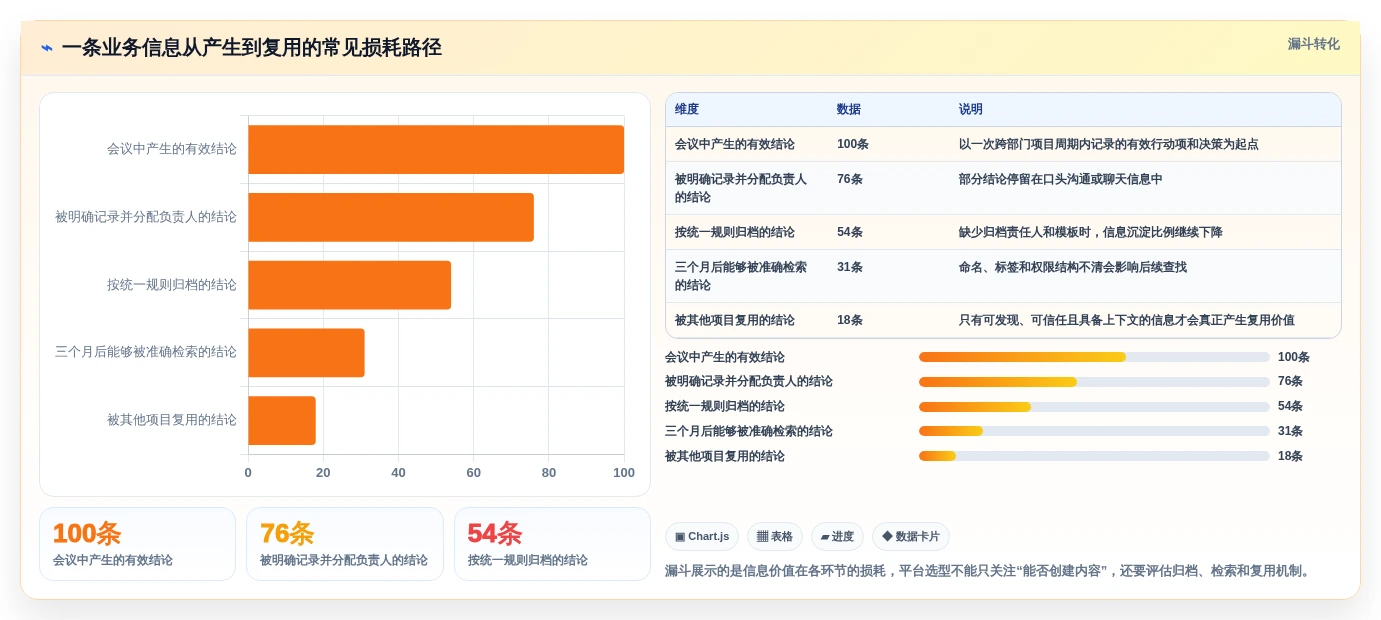Select the Chart.js tag chip
Screen dimensions: 1381x620
pyautogui.click(x=702, y=537)
